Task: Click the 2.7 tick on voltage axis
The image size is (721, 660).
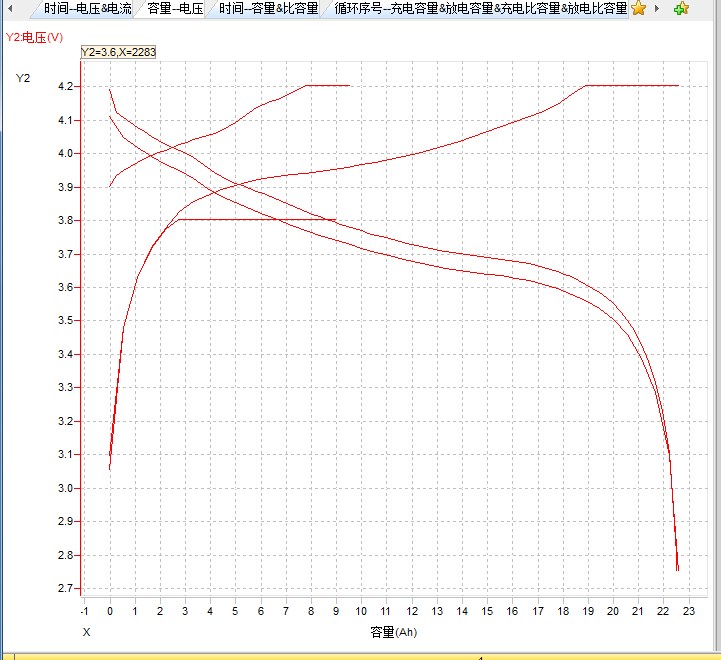Action: point(66,589)
